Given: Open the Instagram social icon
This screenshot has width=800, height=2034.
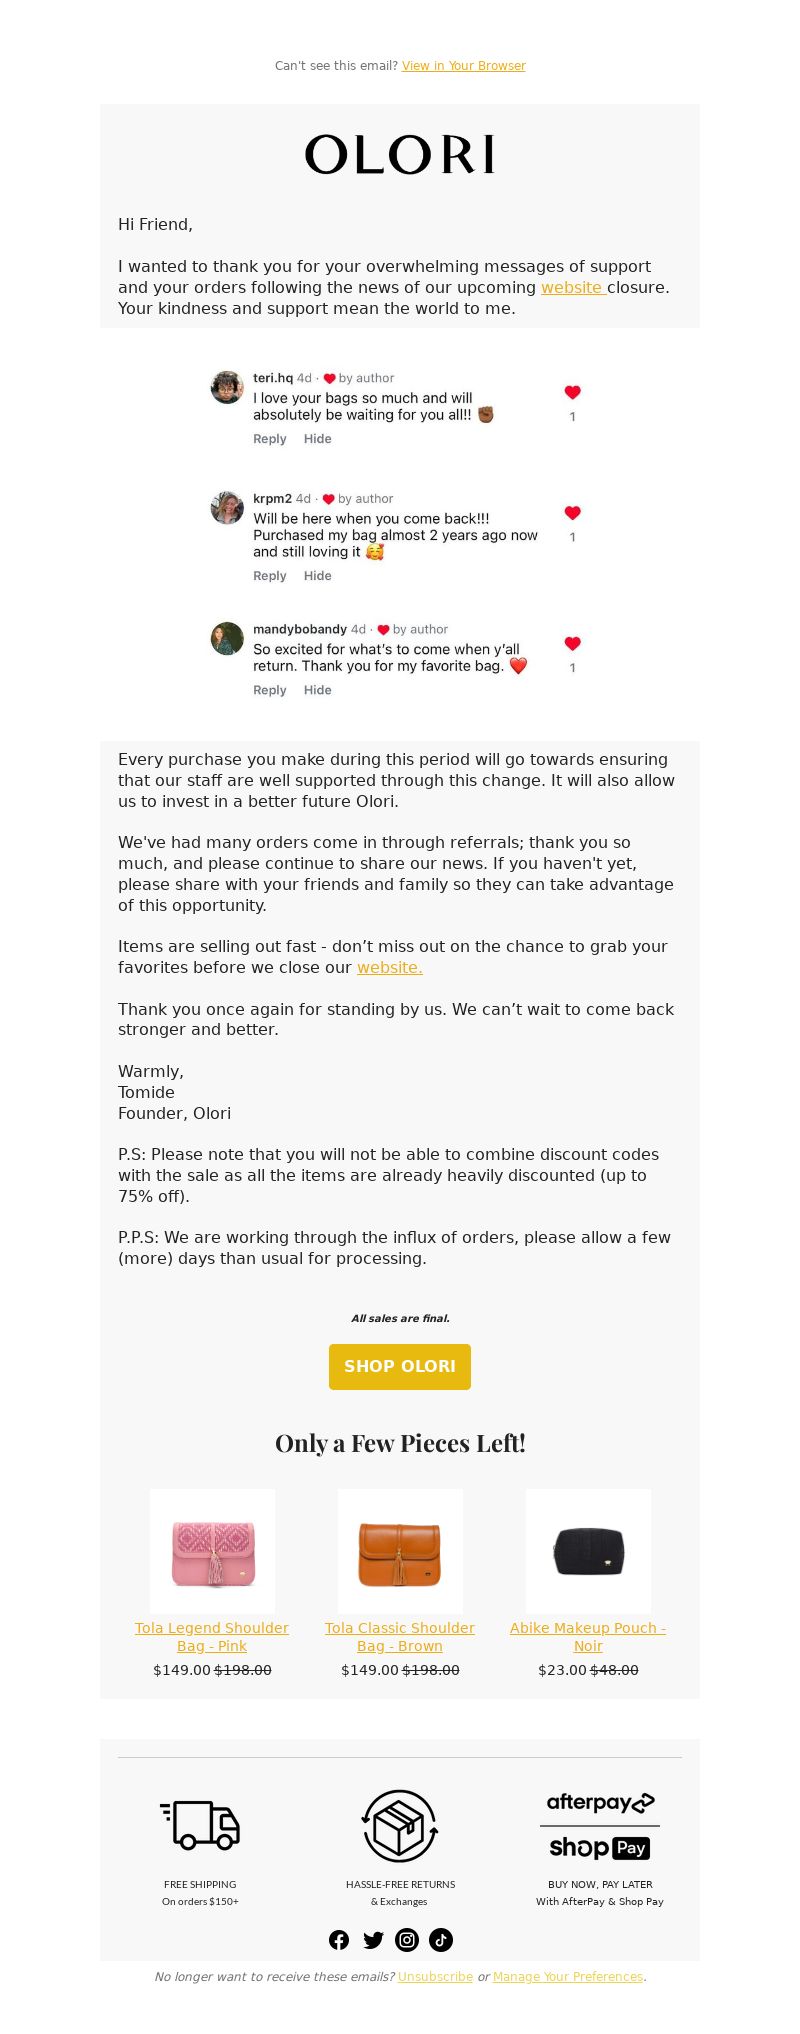Looking at the screenshot, I should click(x=407, y=1940).
